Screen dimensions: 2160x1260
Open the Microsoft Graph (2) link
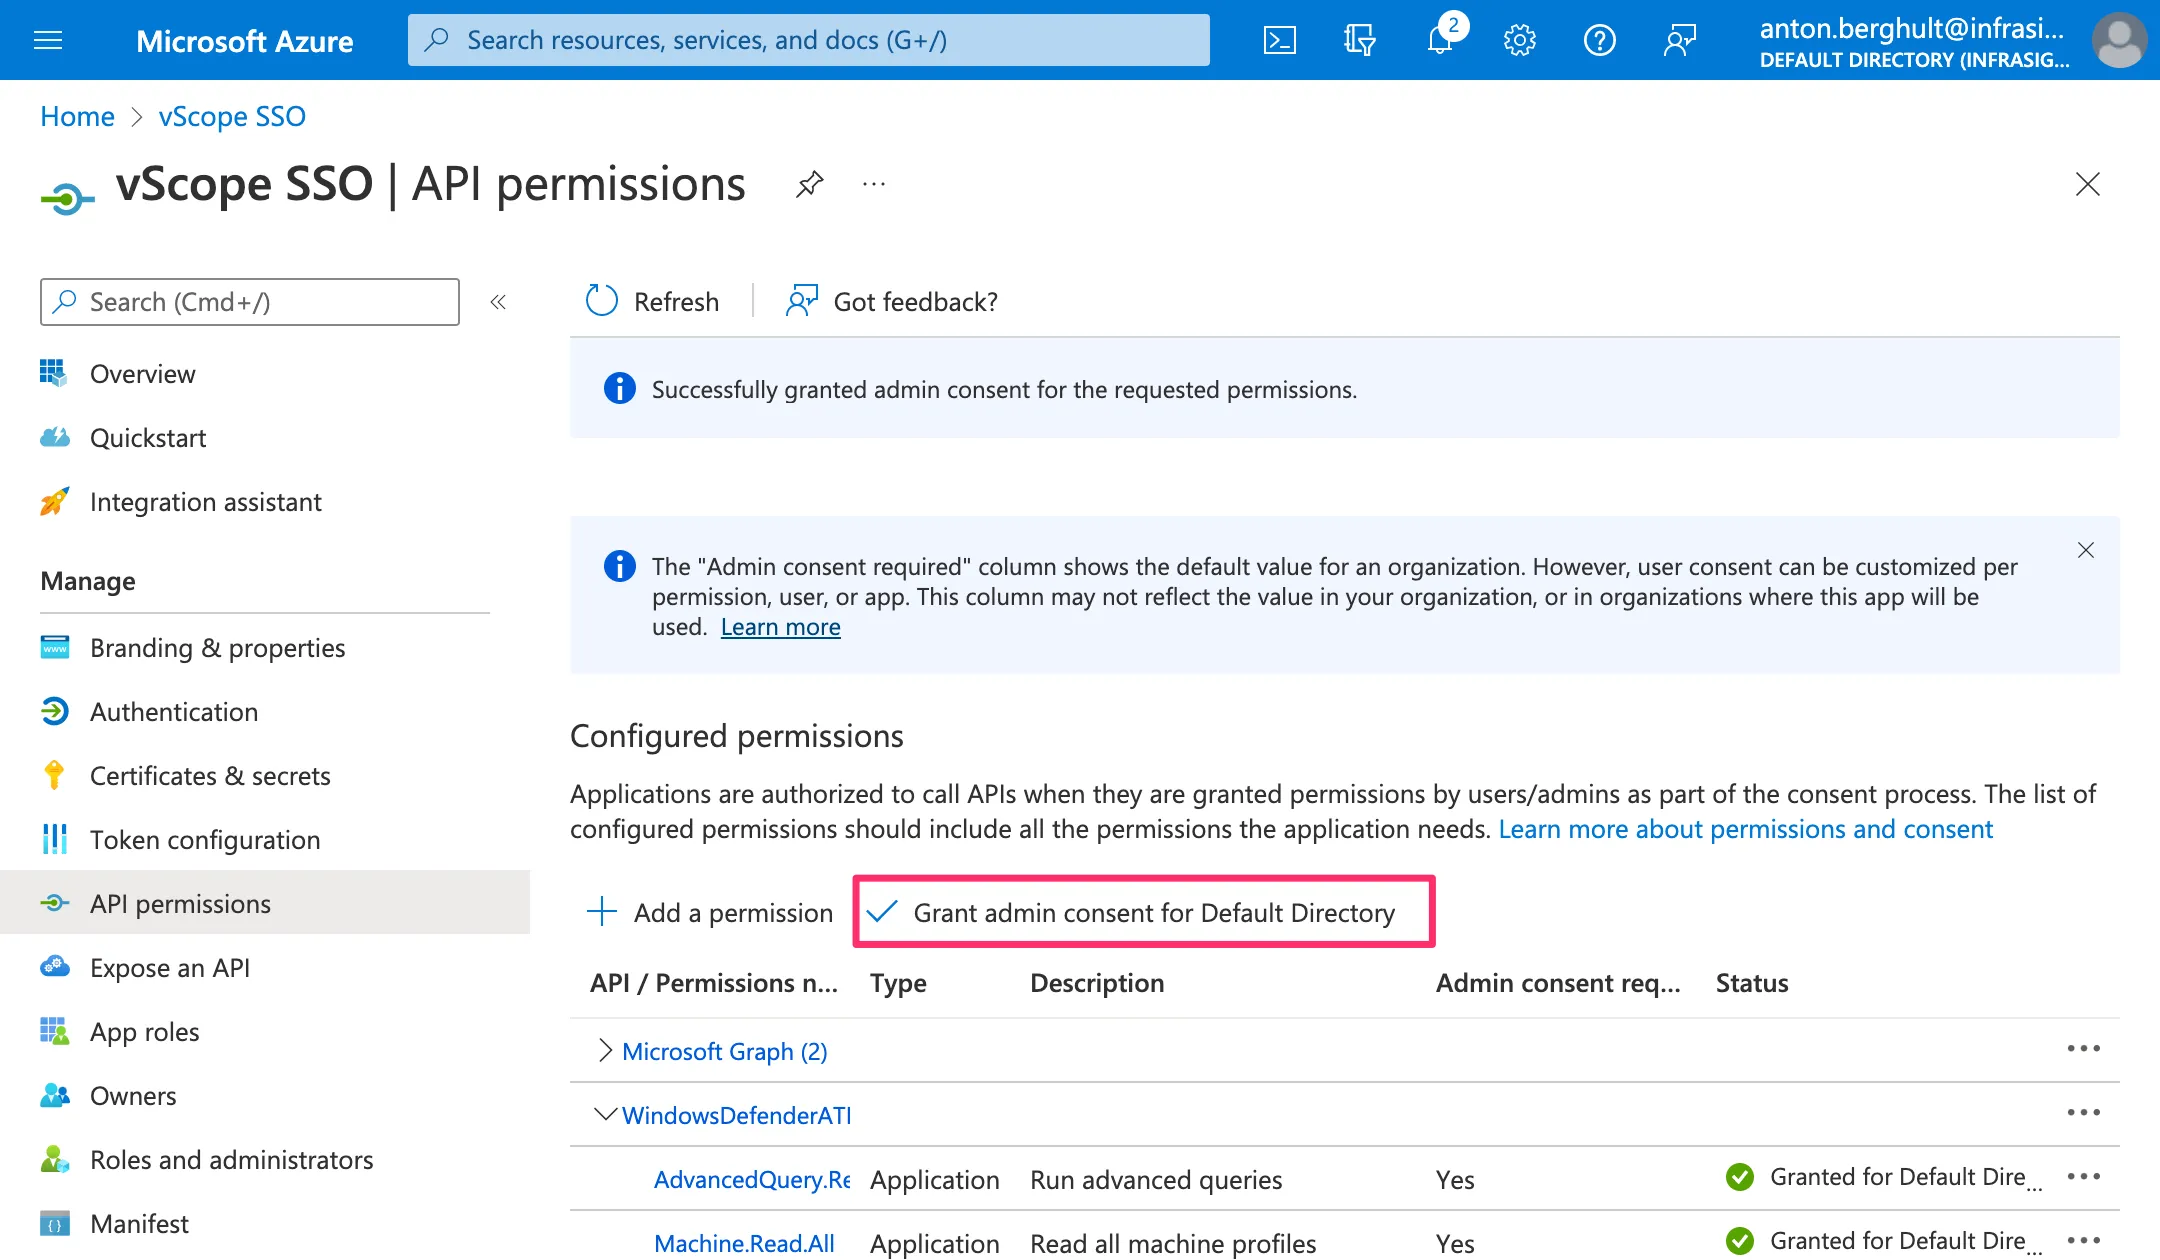pos(725,1051)
